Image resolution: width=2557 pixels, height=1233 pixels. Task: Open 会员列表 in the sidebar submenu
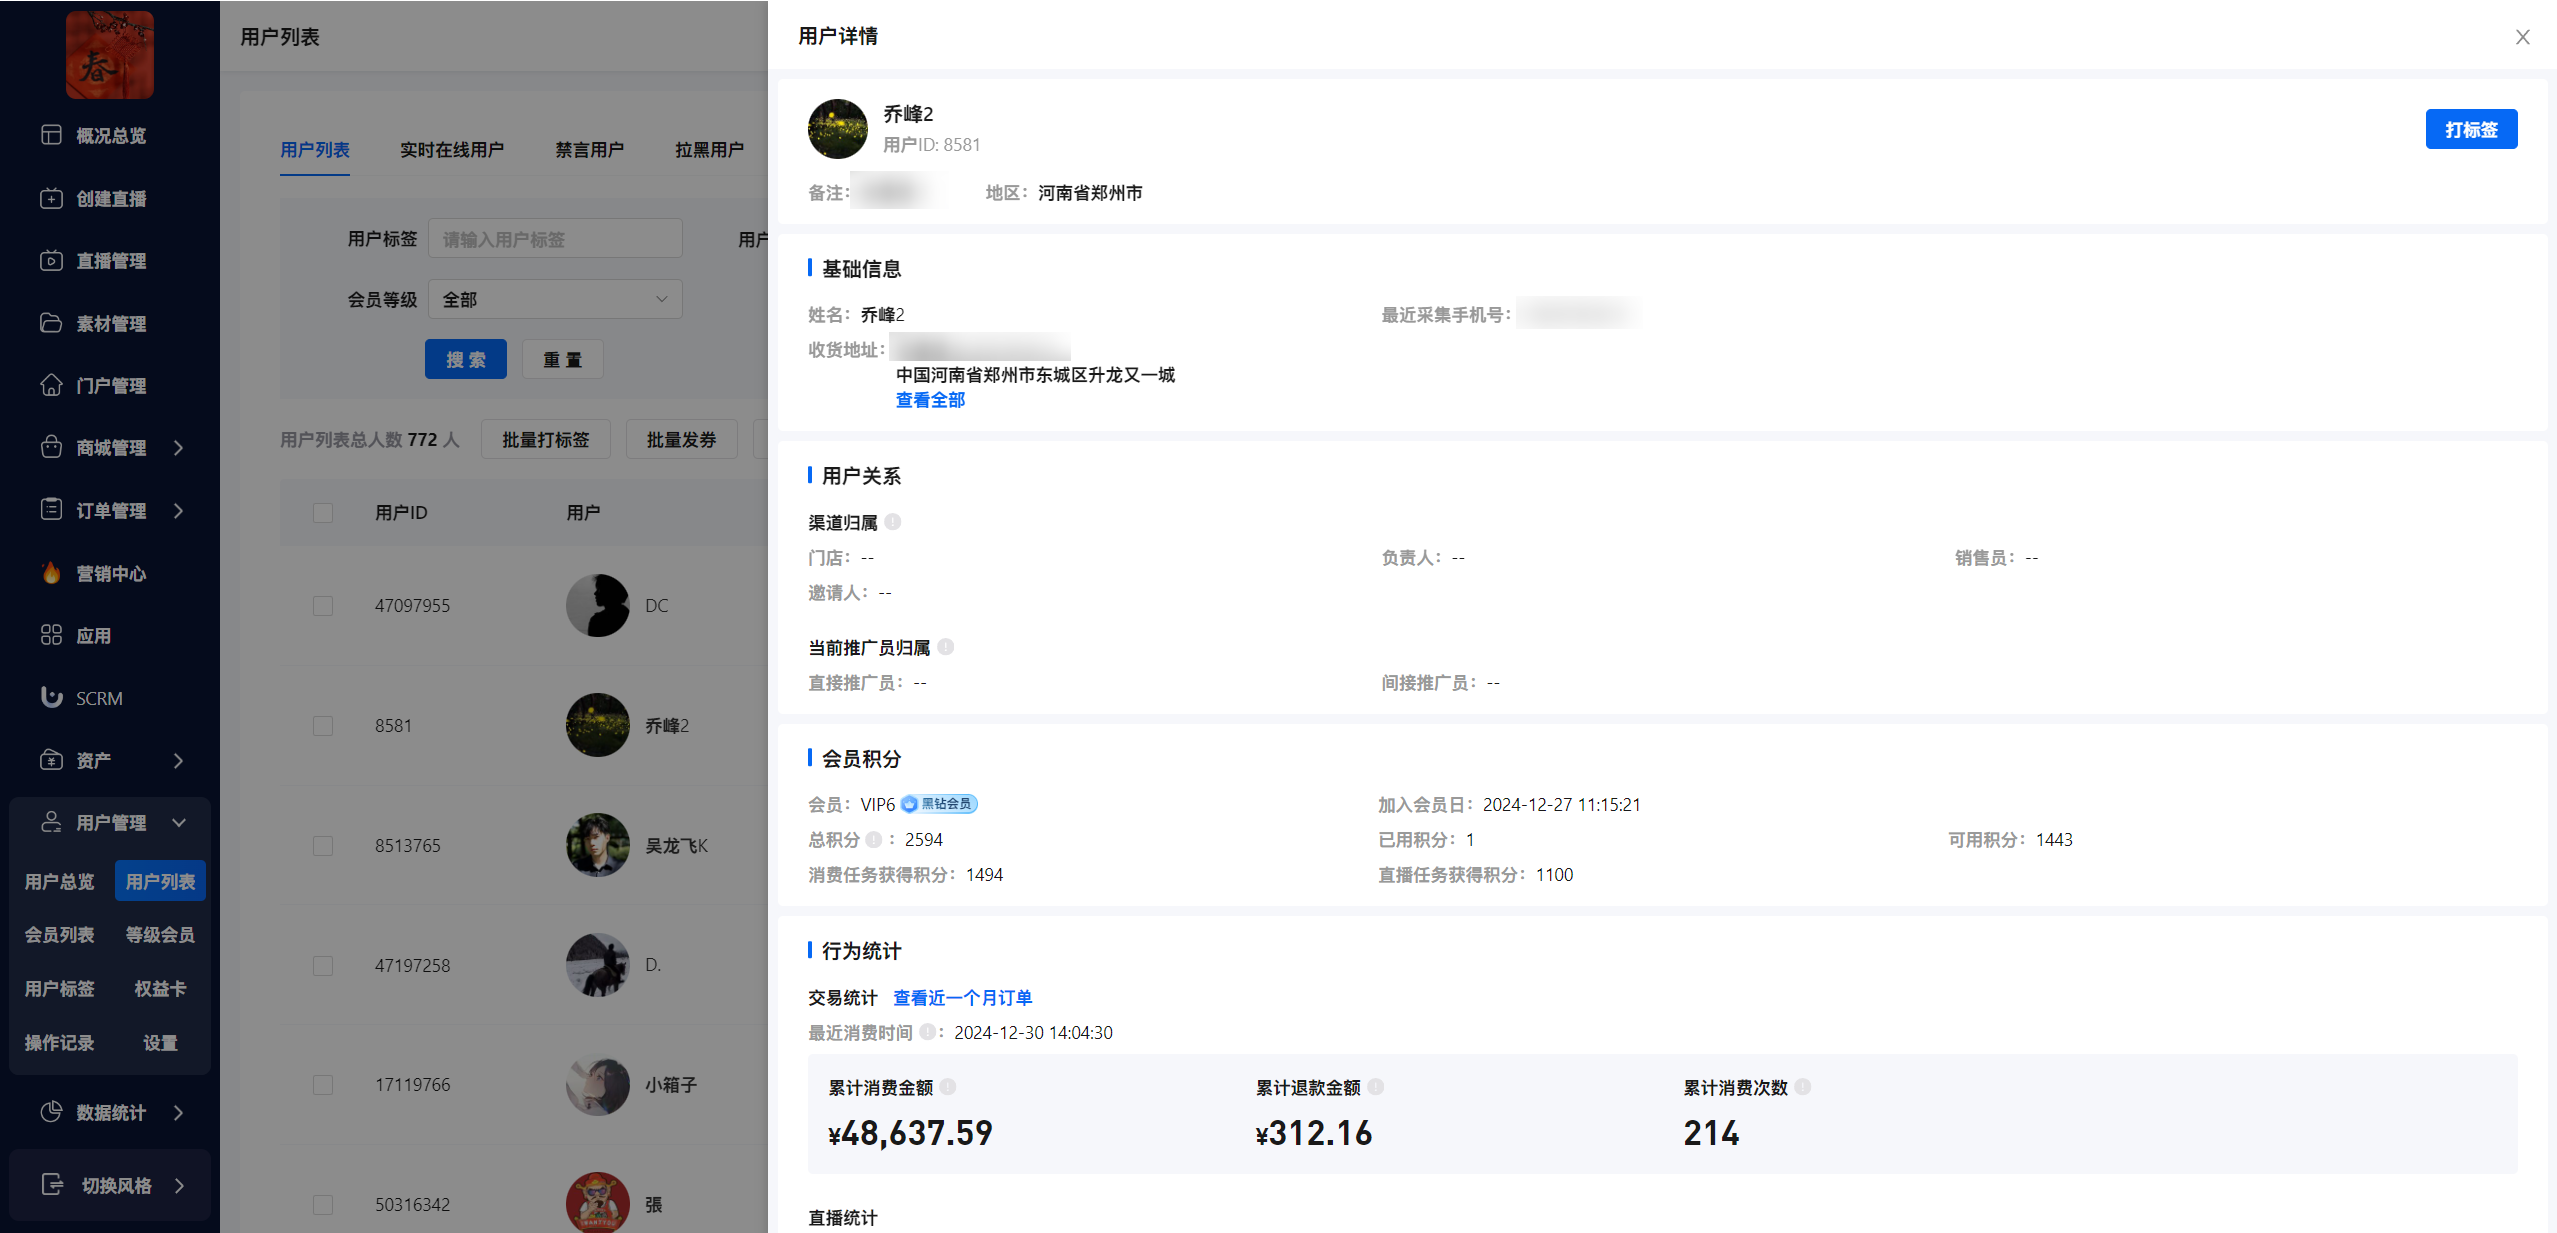[60, 935]
